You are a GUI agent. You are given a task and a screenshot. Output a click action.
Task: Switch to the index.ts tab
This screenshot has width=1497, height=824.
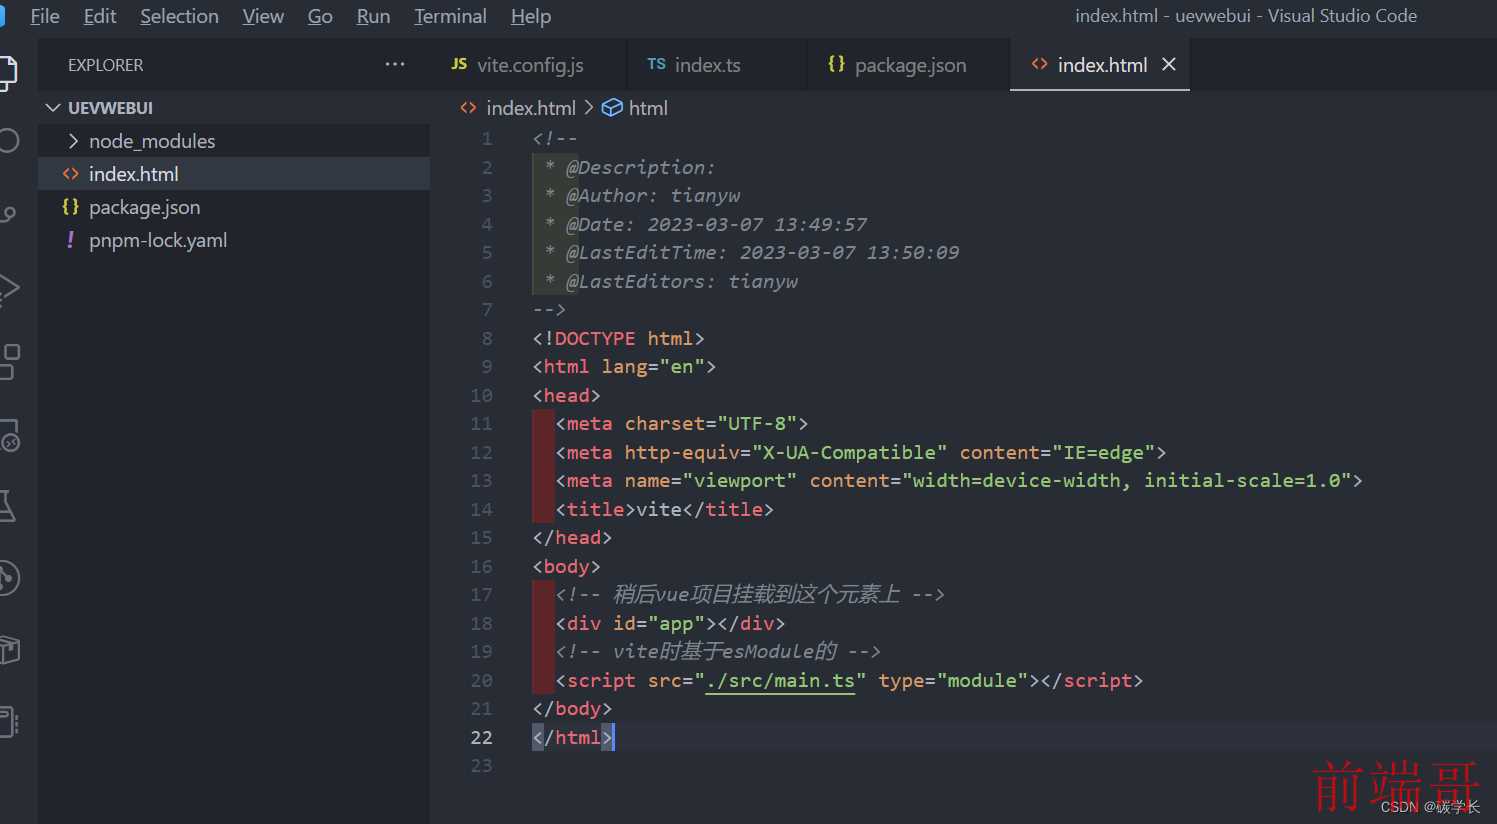click(716, 65)
